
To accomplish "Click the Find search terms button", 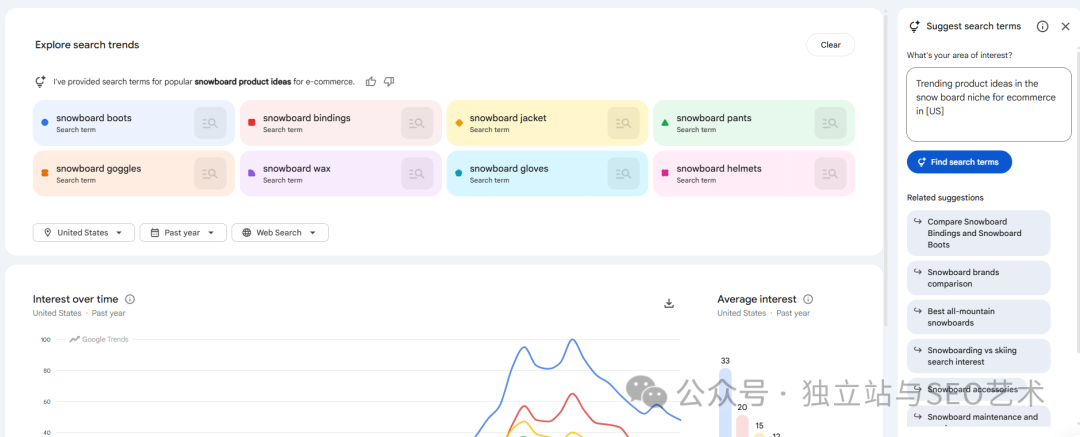I will [959, 162].
